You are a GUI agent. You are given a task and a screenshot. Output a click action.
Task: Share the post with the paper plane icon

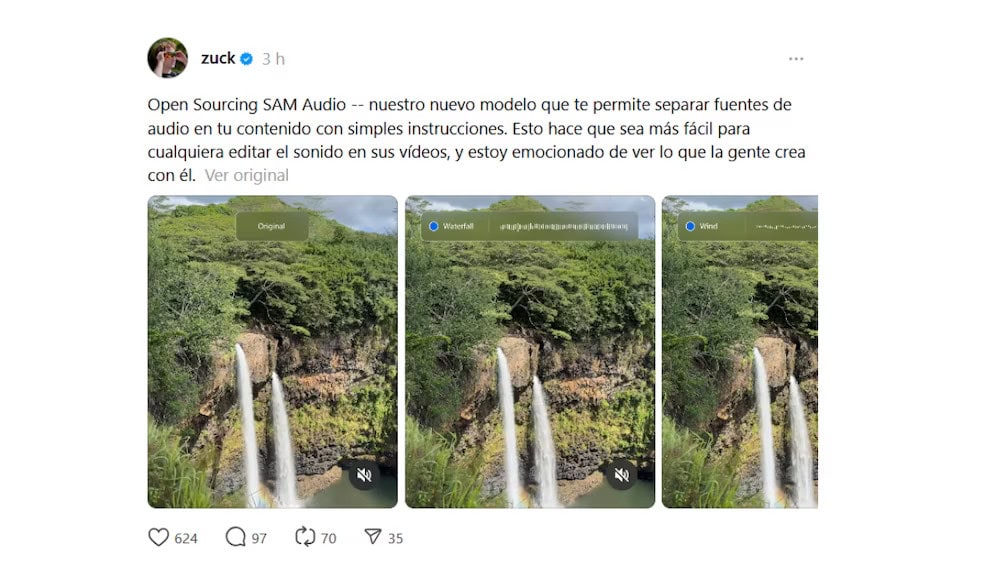pos(372,537)
